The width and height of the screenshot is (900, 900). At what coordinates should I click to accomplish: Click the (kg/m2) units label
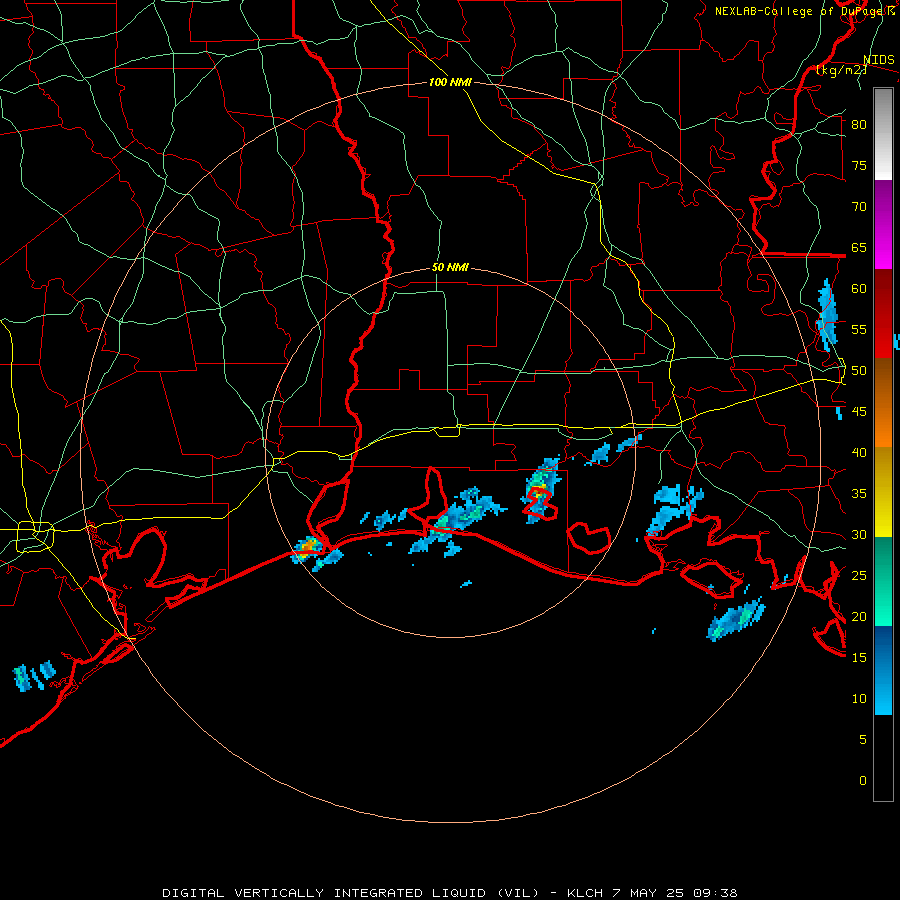click(x=841, y=70)
